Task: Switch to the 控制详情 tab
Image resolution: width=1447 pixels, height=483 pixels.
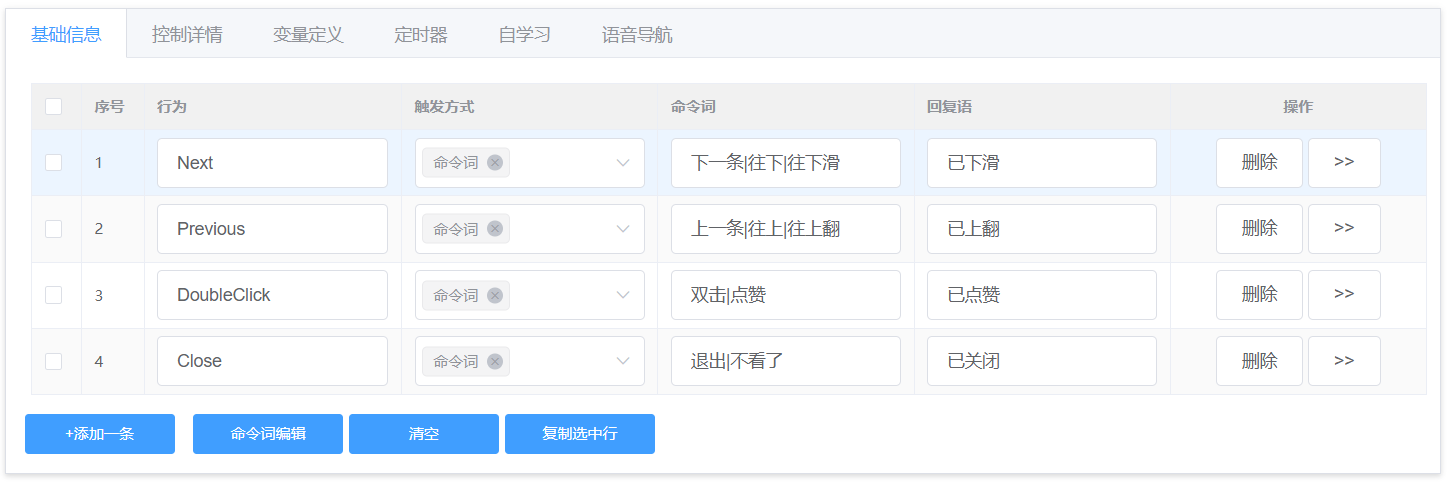Action: coord(187,35)
